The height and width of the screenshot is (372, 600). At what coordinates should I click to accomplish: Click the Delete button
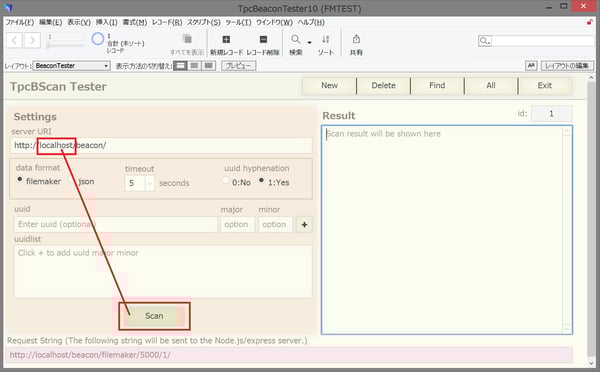tap(383, 85)
